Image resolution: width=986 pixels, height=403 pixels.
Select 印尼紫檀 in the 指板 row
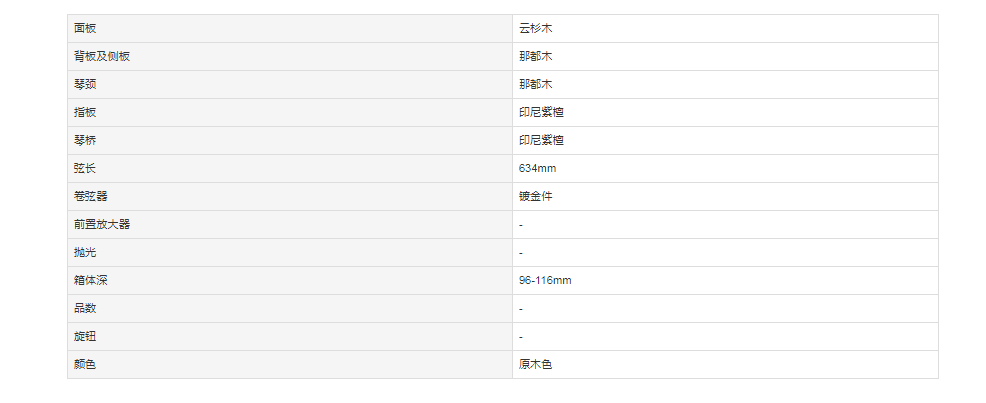[725, 113]
